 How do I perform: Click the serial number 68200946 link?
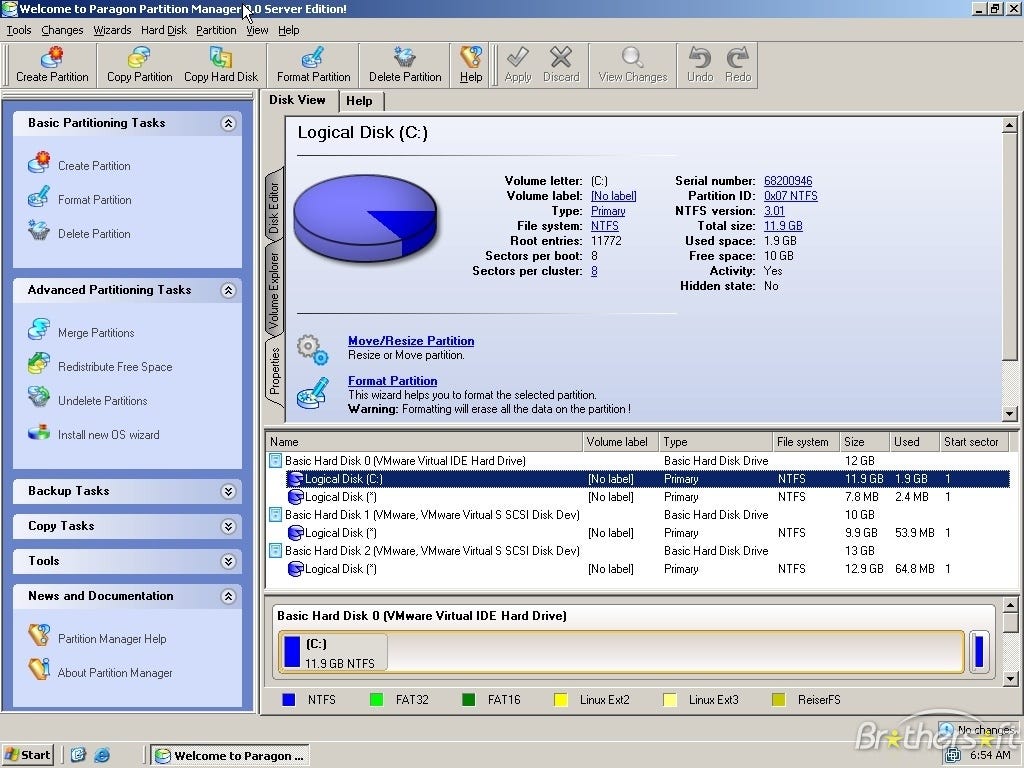(788, 181)
